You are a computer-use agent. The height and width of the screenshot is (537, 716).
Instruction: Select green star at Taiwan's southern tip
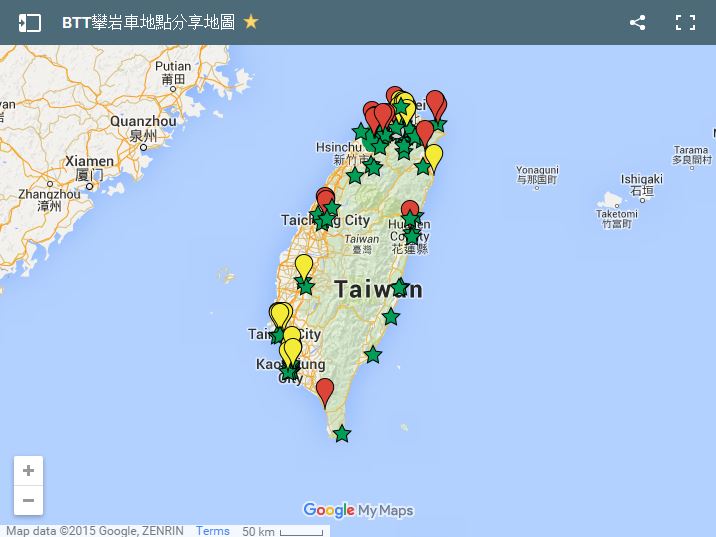tap(342, 434)
